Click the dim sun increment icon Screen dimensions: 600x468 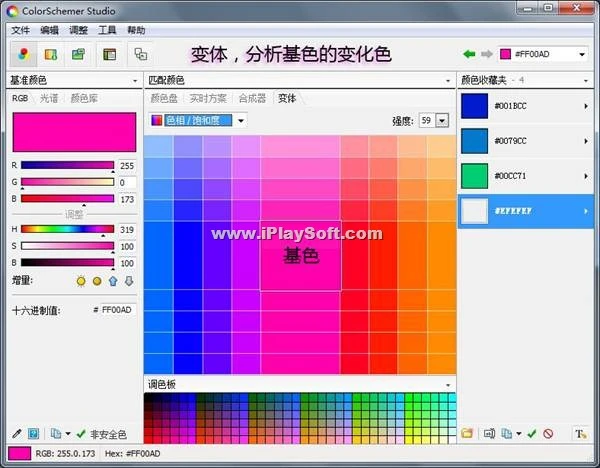[x=97, y=281]
